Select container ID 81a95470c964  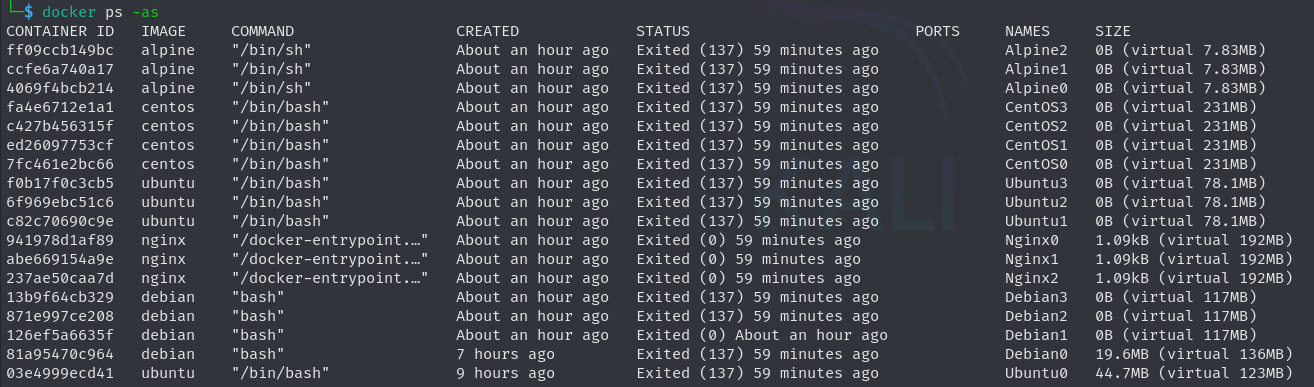[60, 354]
